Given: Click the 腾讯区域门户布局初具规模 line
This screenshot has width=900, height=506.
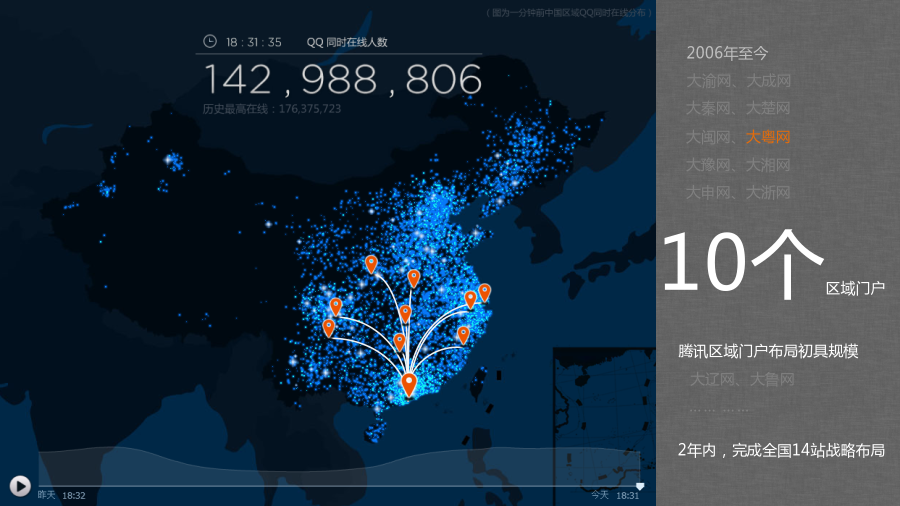Looking at the screenshot, I should tap(768, 351).
